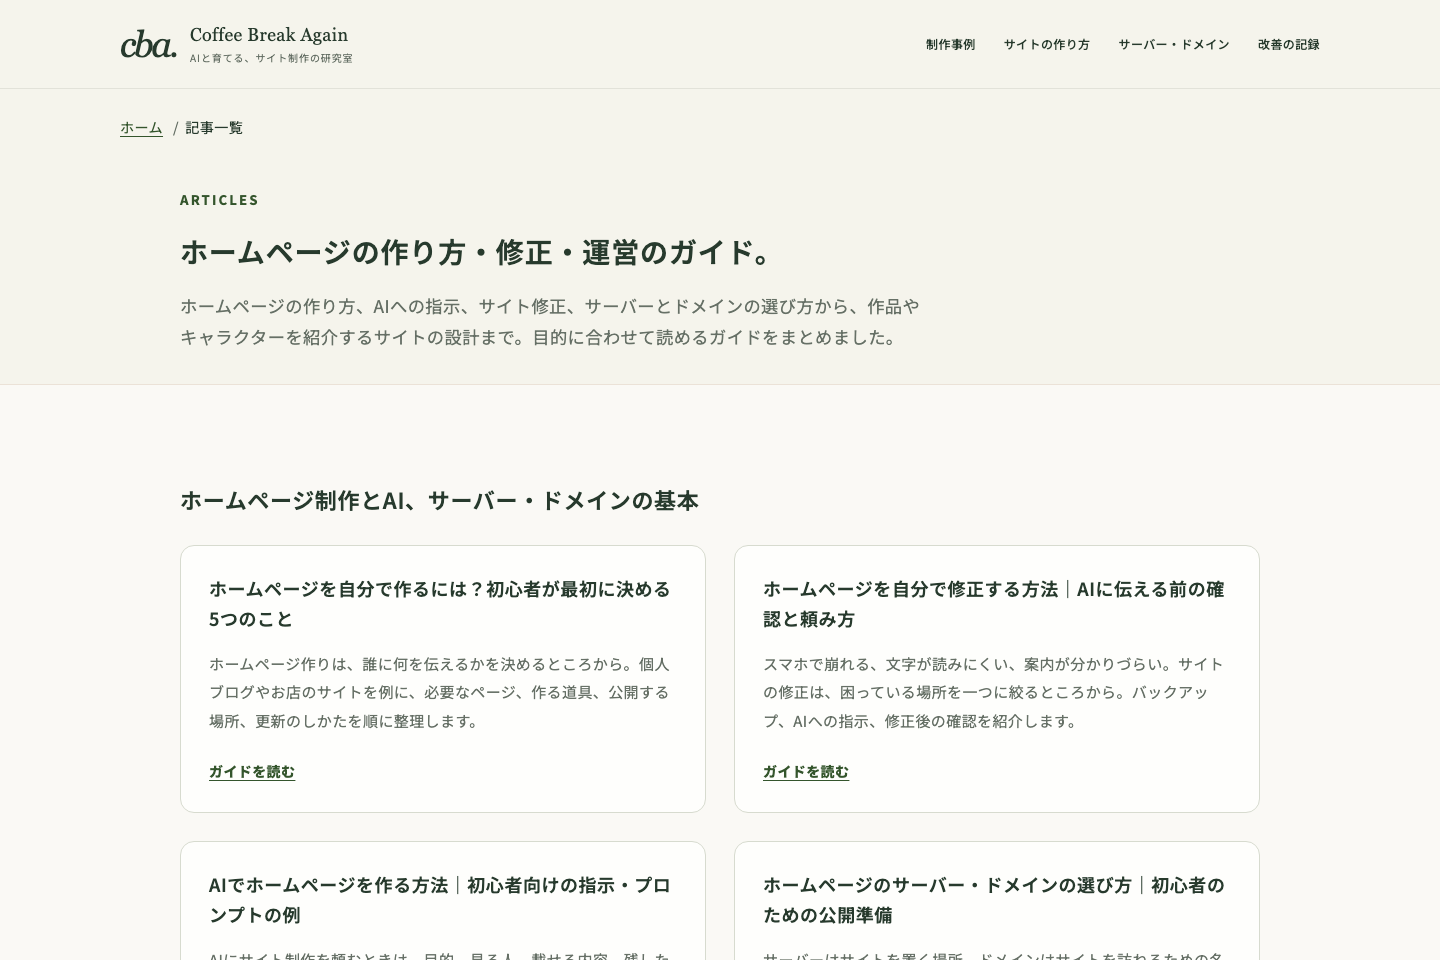The image size is (1440, 960).
Task: Click ガイドを読む in the 自分で修正する方法 card
Action: (806, 771)
